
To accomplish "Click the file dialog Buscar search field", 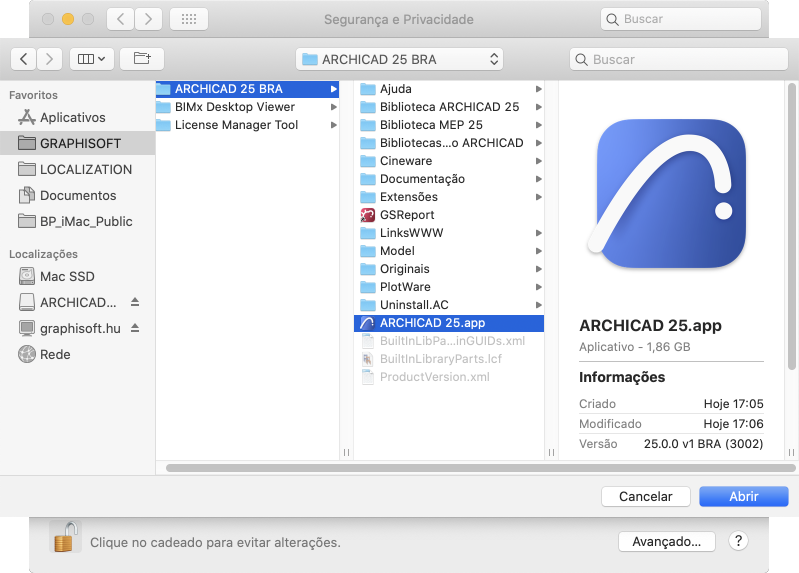I will point(679,59).
